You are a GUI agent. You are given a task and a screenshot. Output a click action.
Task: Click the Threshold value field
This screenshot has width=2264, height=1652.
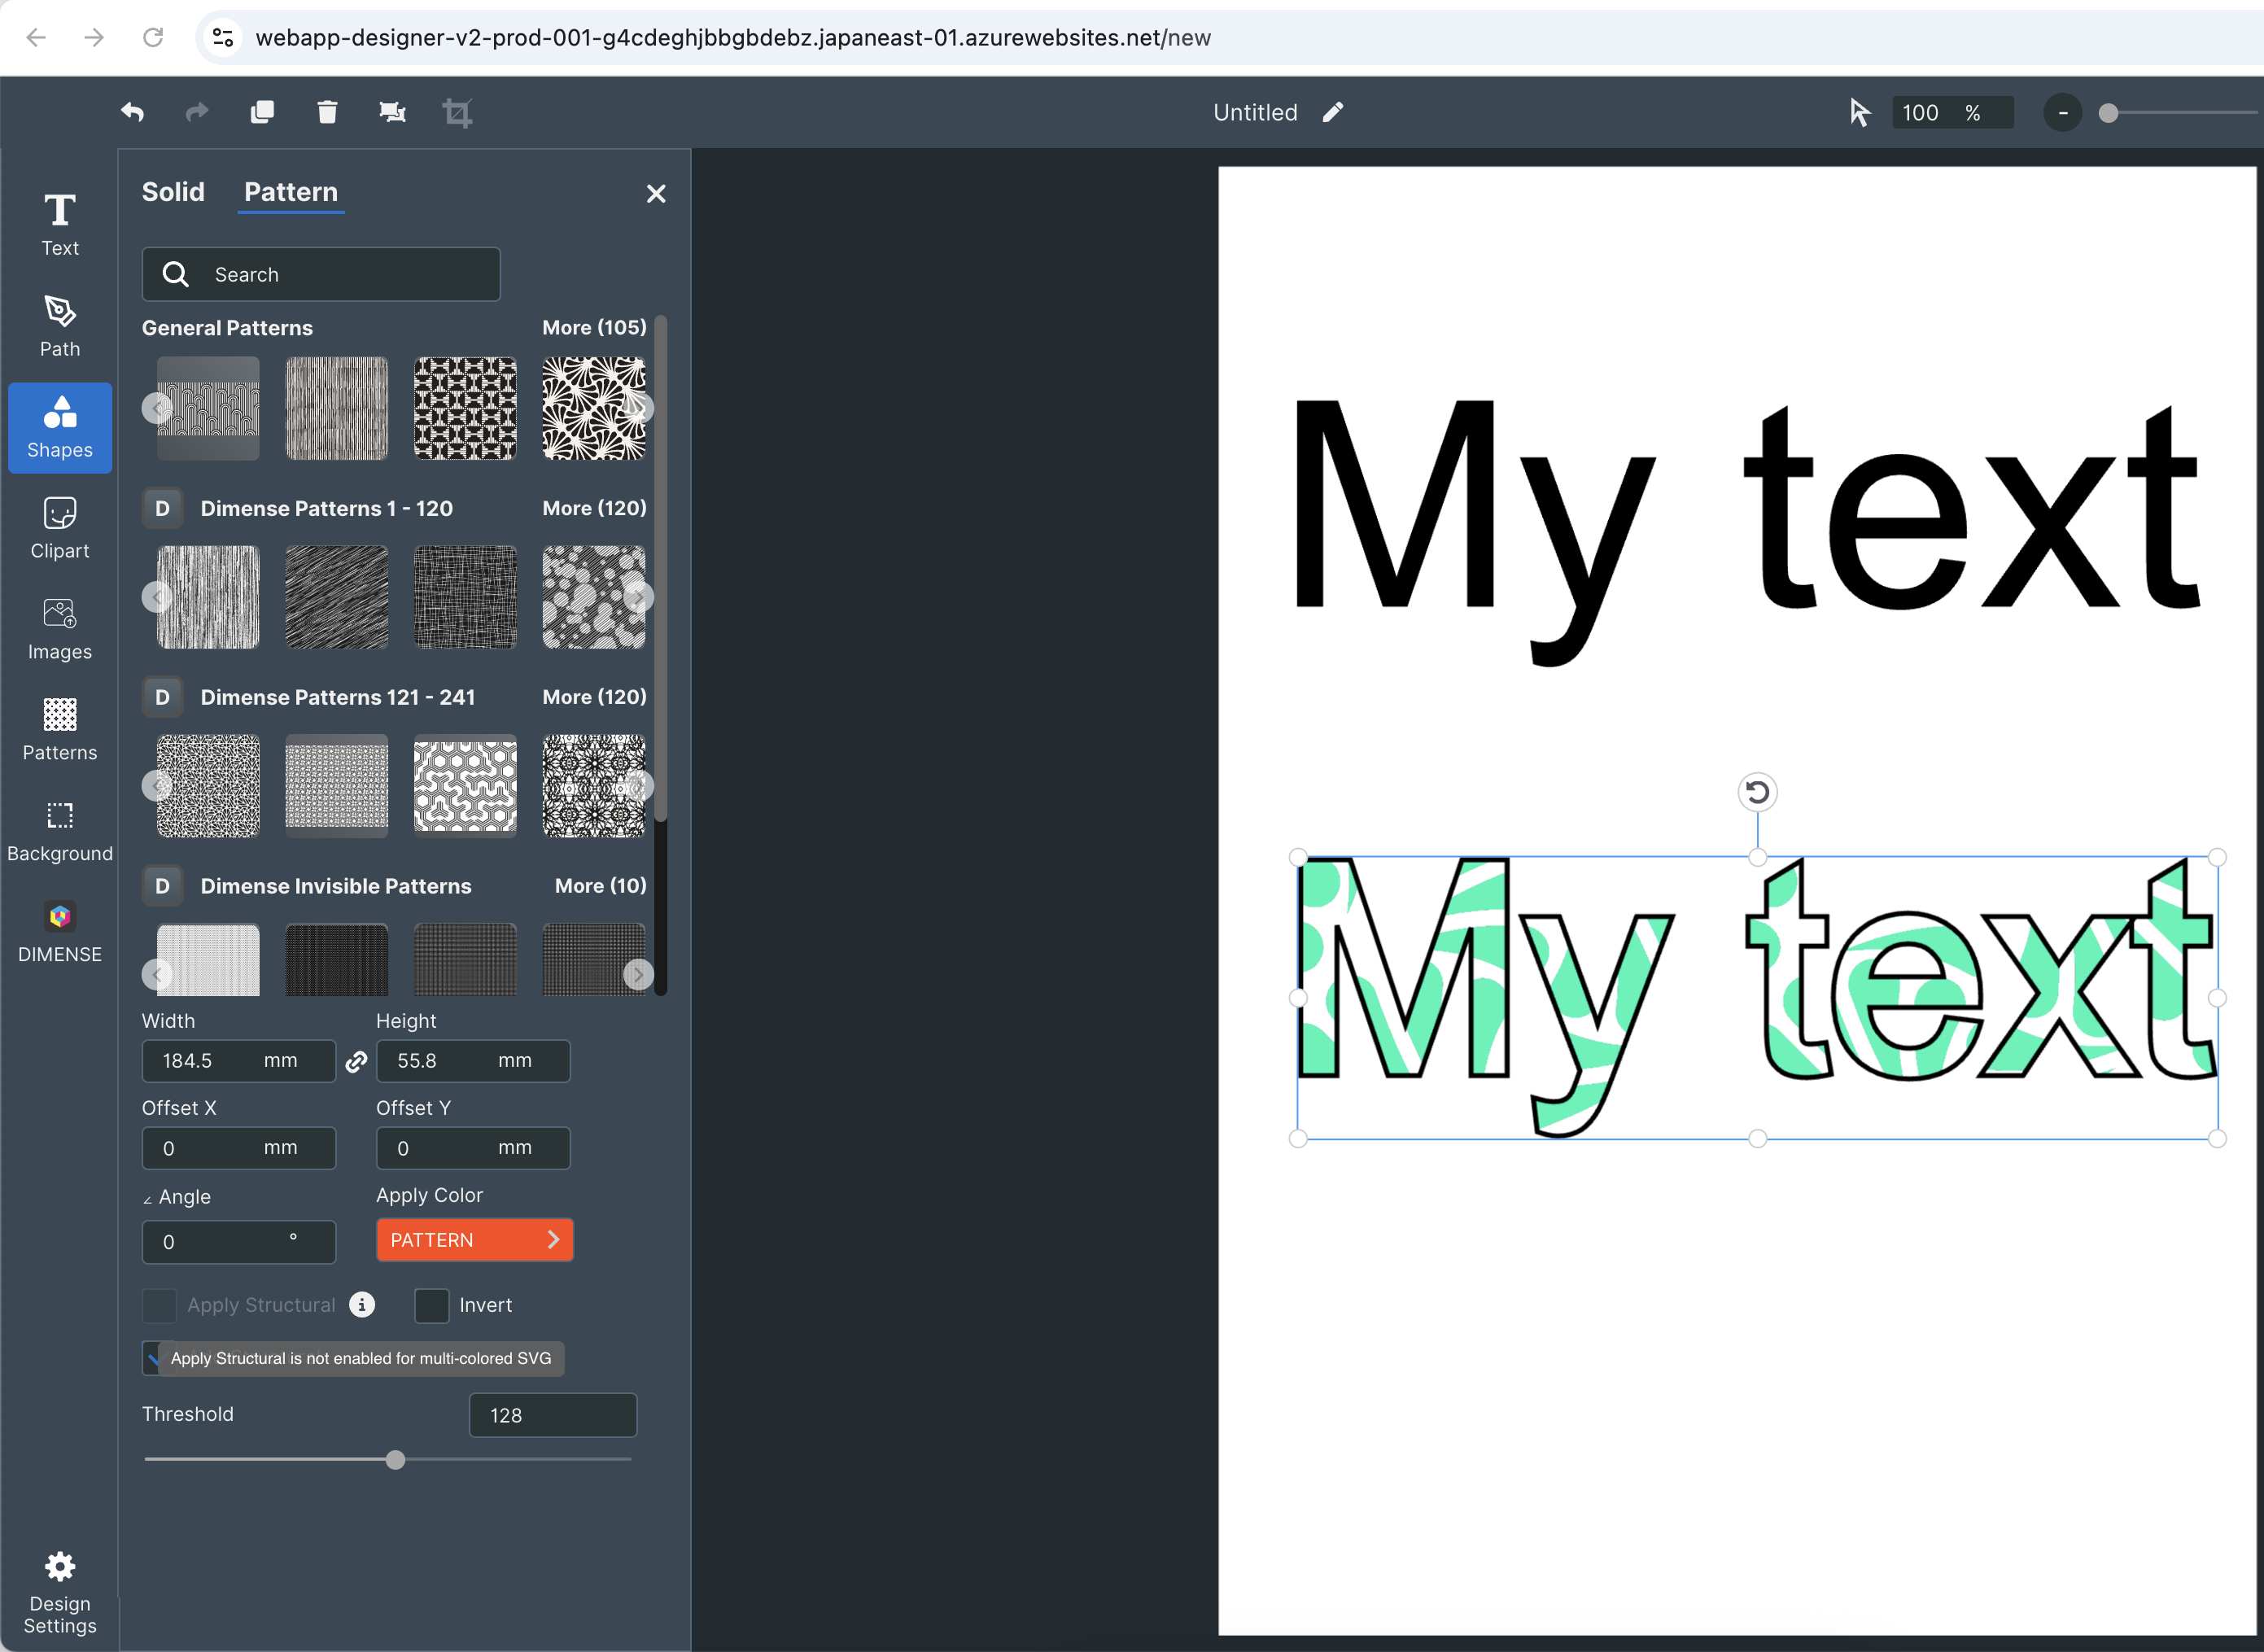click(553, 1415)
